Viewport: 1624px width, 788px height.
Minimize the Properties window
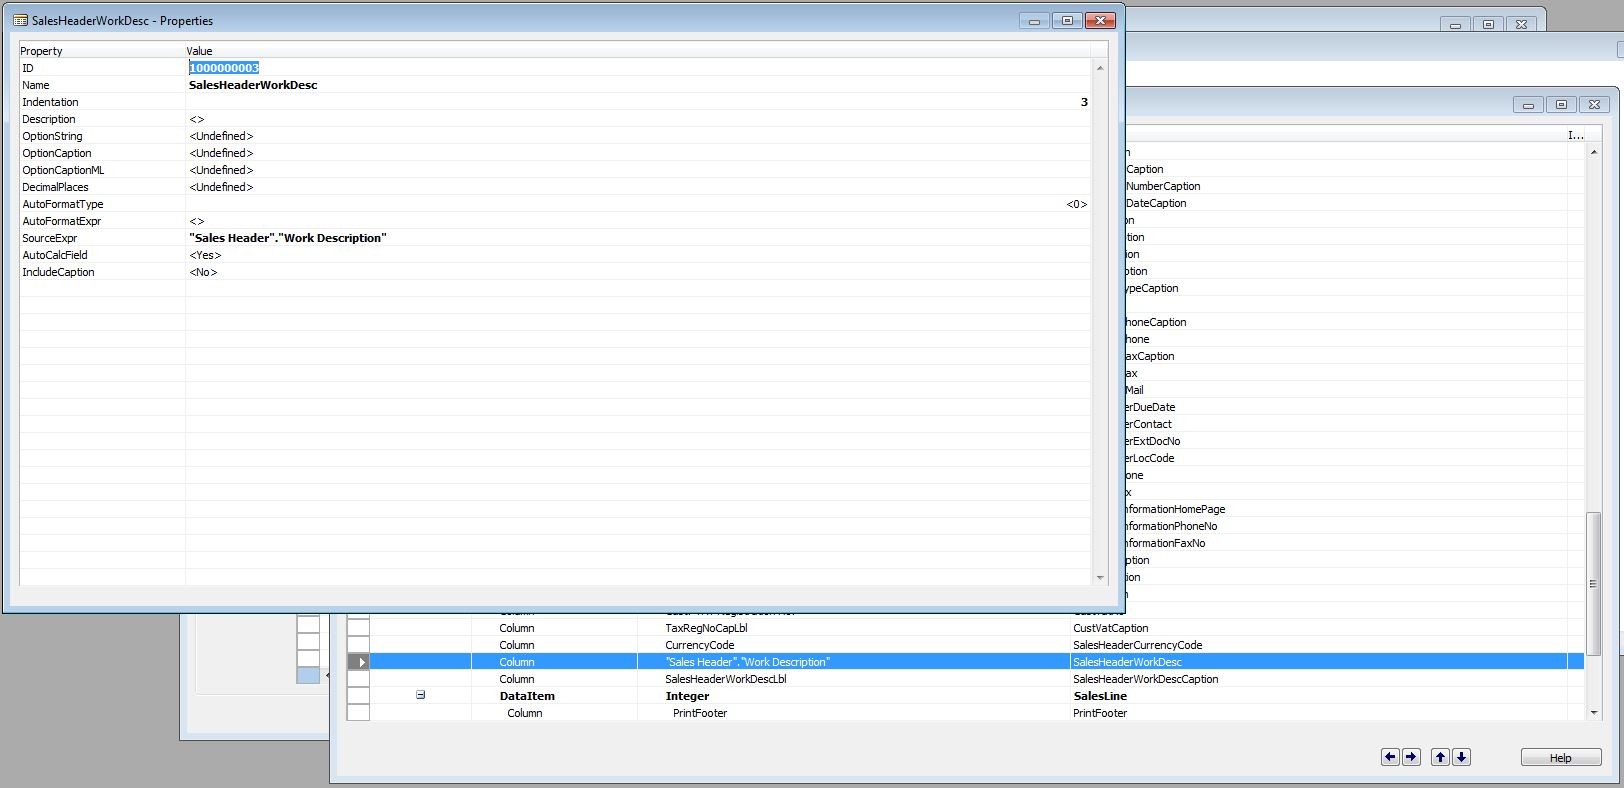1034,20
